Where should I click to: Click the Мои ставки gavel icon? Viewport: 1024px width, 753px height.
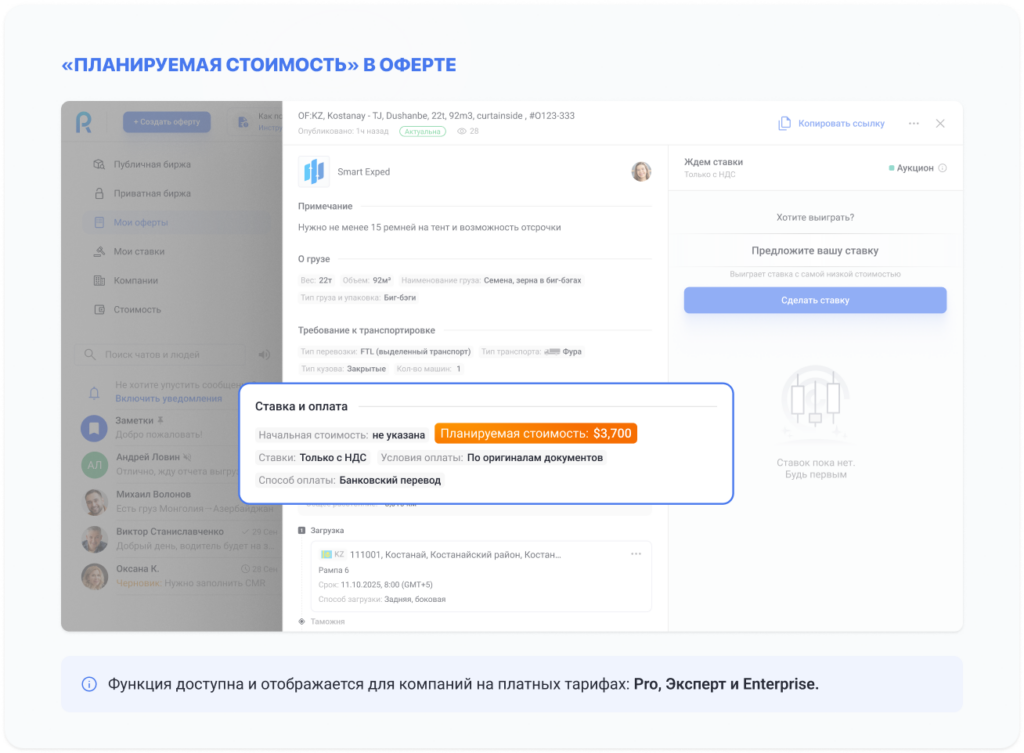[x=98, y=252]
